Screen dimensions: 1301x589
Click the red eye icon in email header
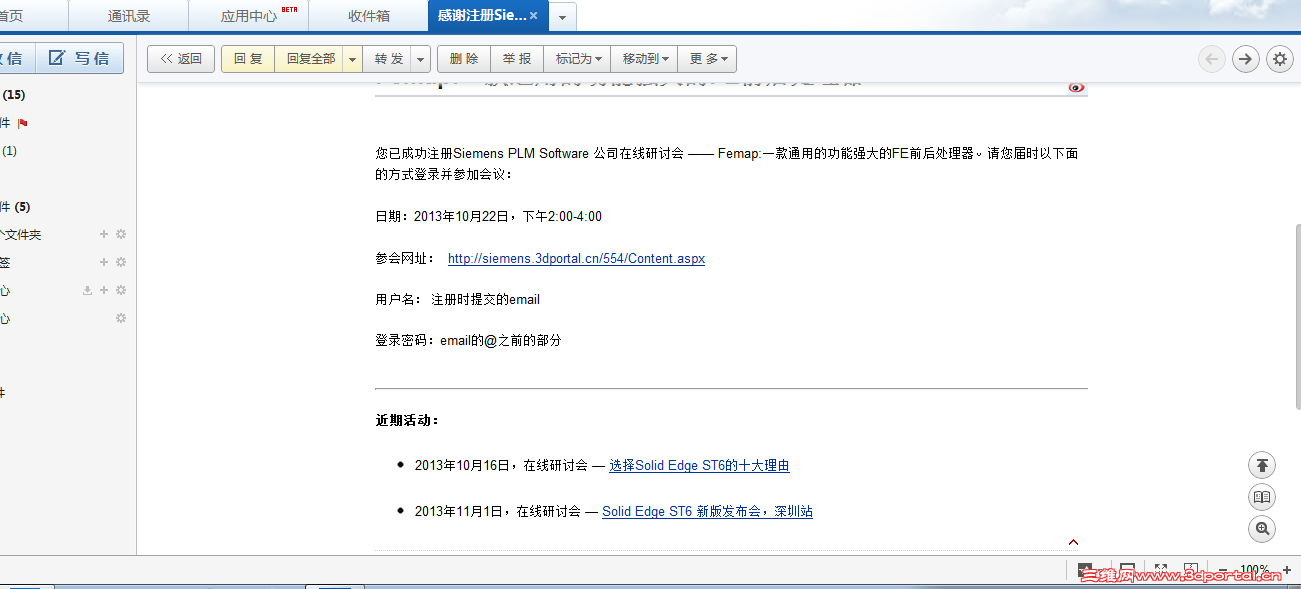click(1076, 87)
